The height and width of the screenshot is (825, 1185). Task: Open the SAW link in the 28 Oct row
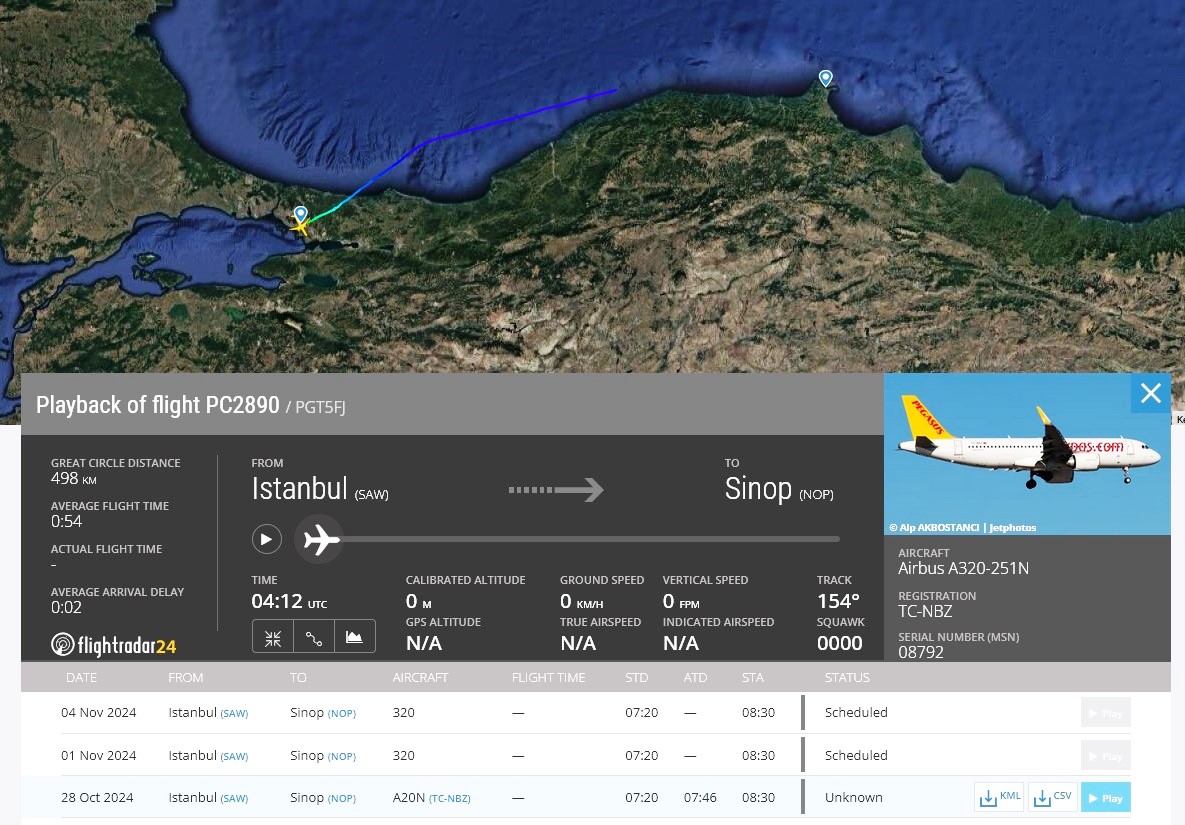coord(234,799)
